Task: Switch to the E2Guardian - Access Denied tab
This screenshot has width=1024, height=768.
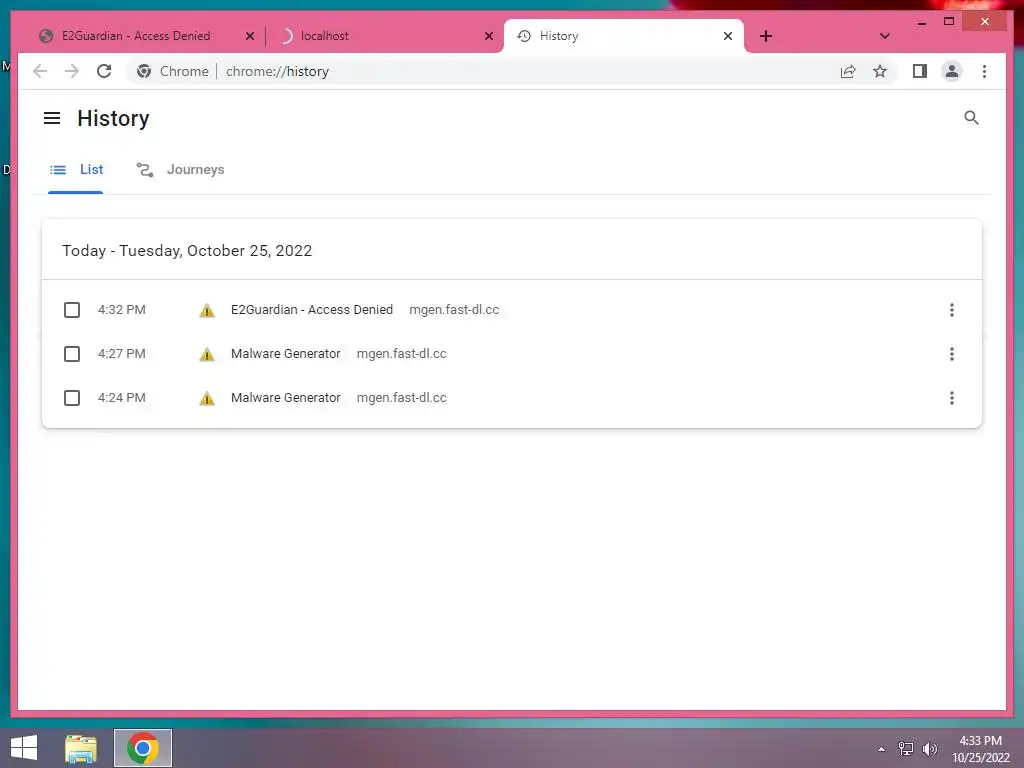Action: [x=136, y=36]
